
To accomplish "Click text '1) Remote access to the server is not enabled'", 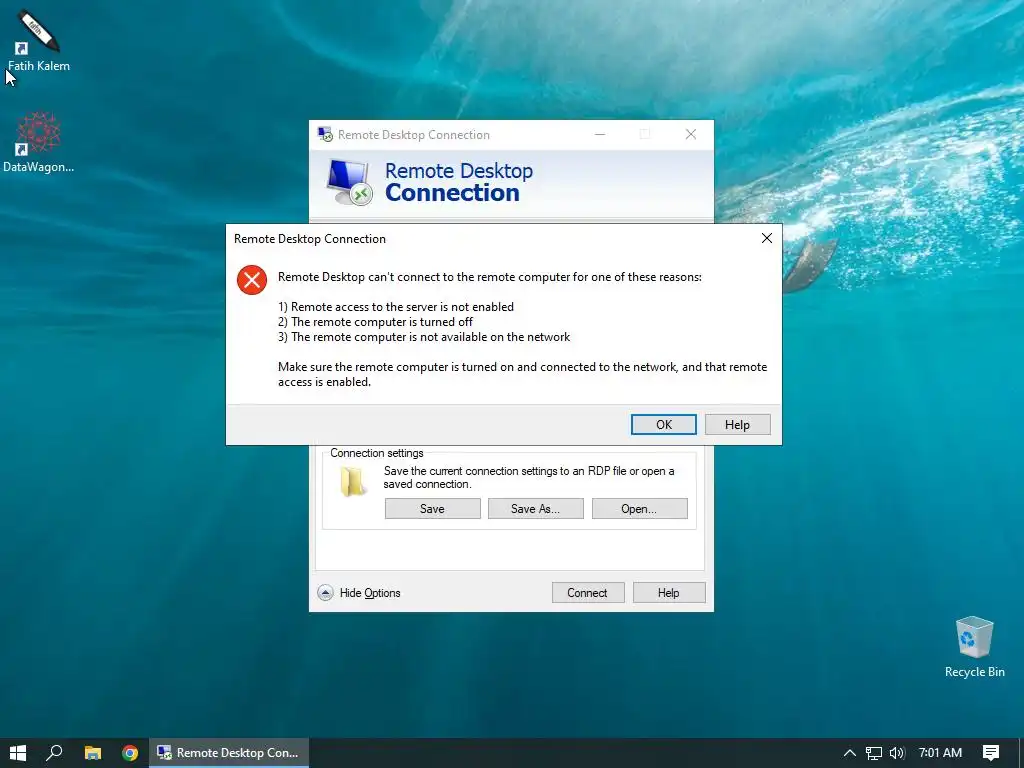I will 396,307.
